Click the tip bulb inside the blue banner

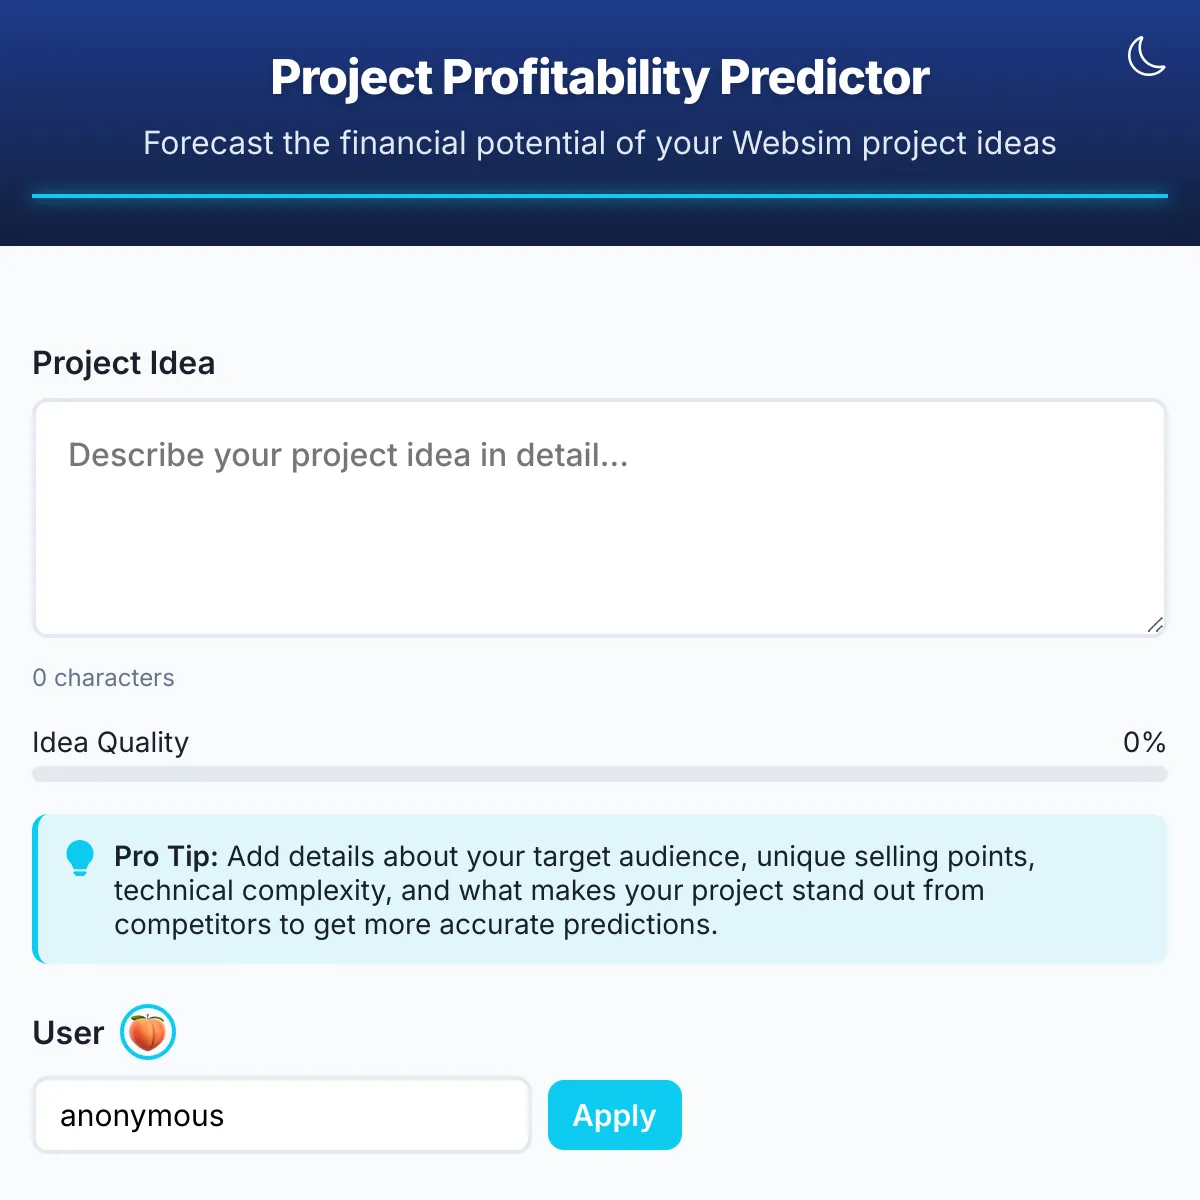pos(80,857)
